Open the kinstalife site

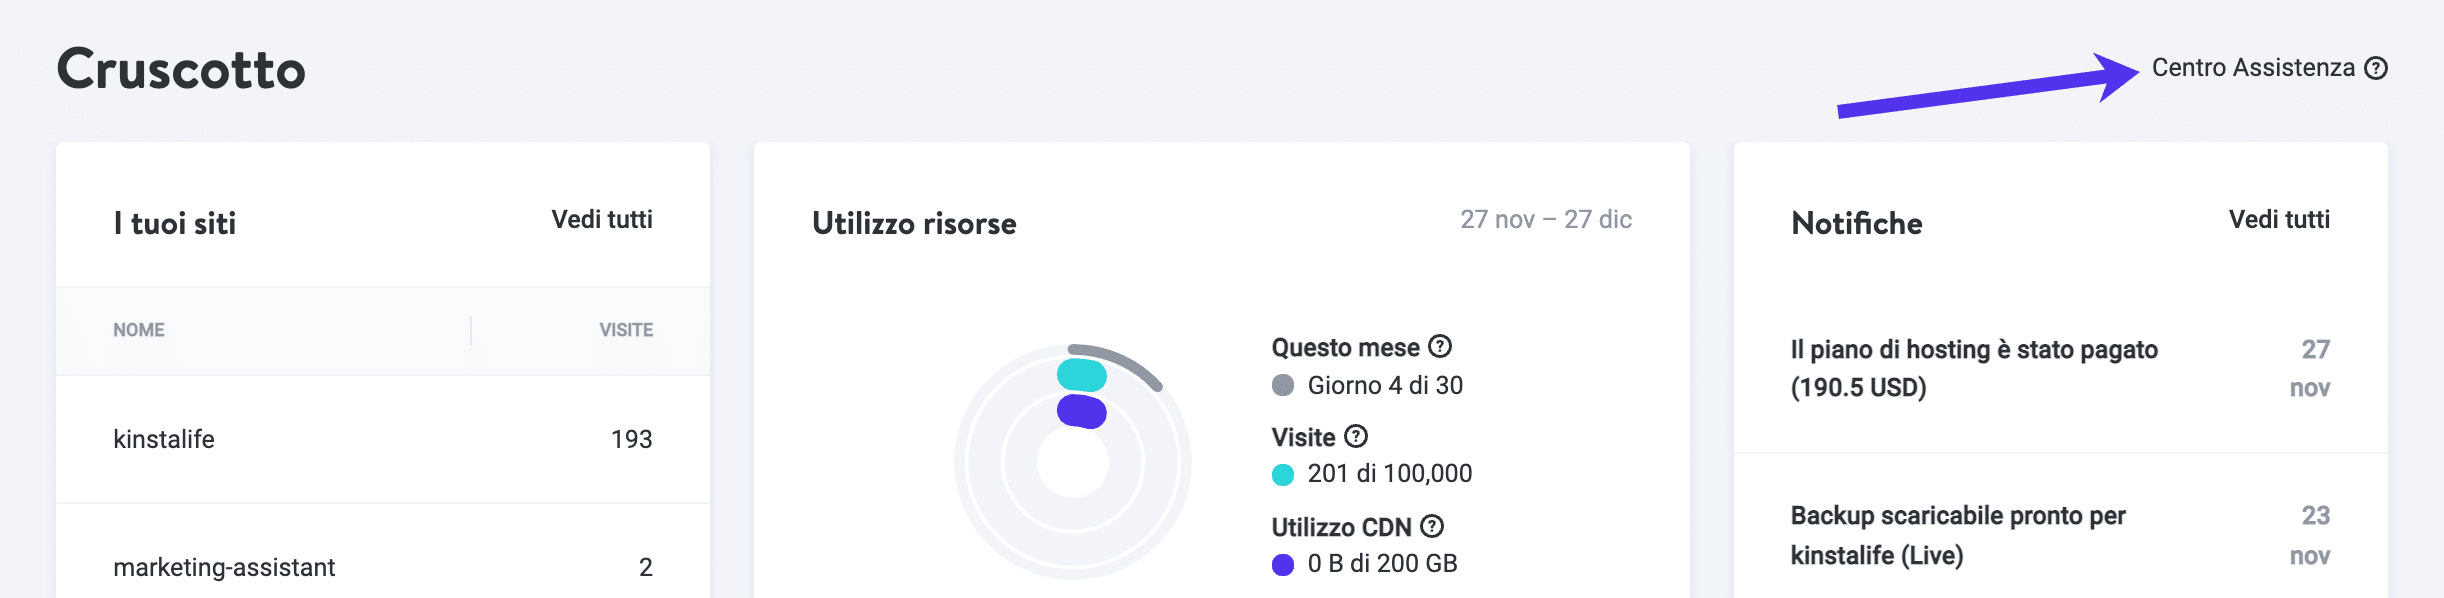click(x=165, y=438)
